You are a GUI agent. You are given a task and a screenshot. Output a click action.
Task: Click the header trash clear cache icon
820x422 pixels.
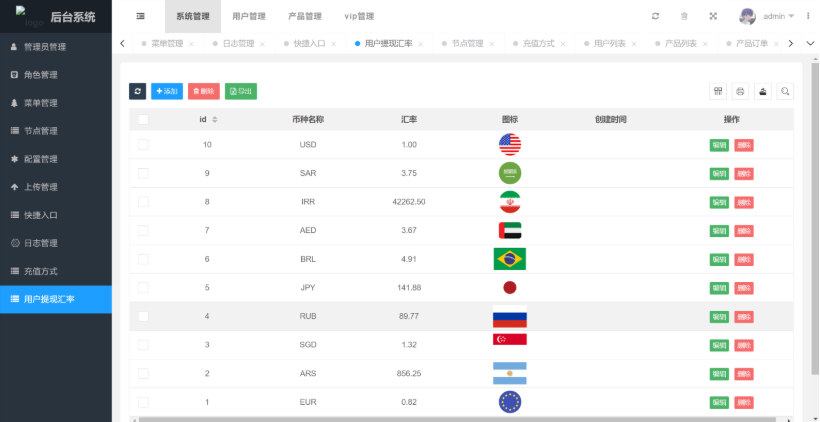[684, 16]
